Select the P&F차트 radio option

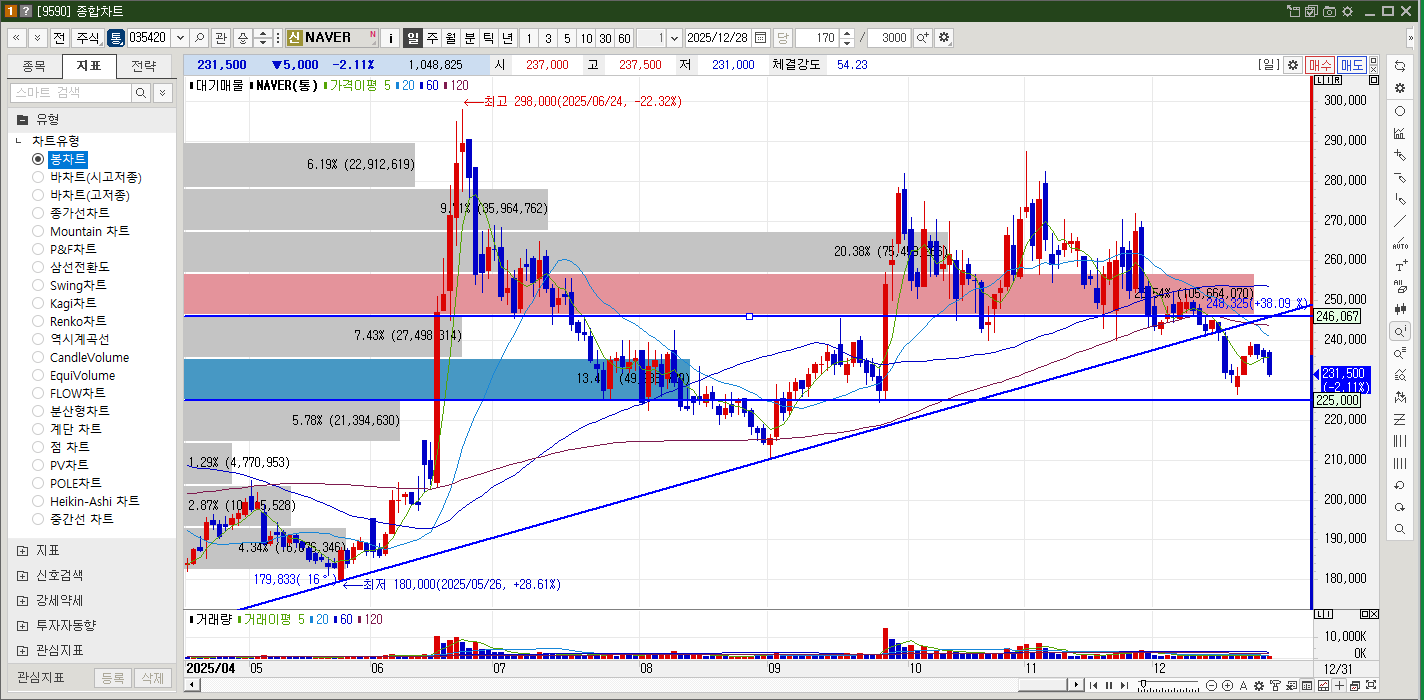pos(38,249)
